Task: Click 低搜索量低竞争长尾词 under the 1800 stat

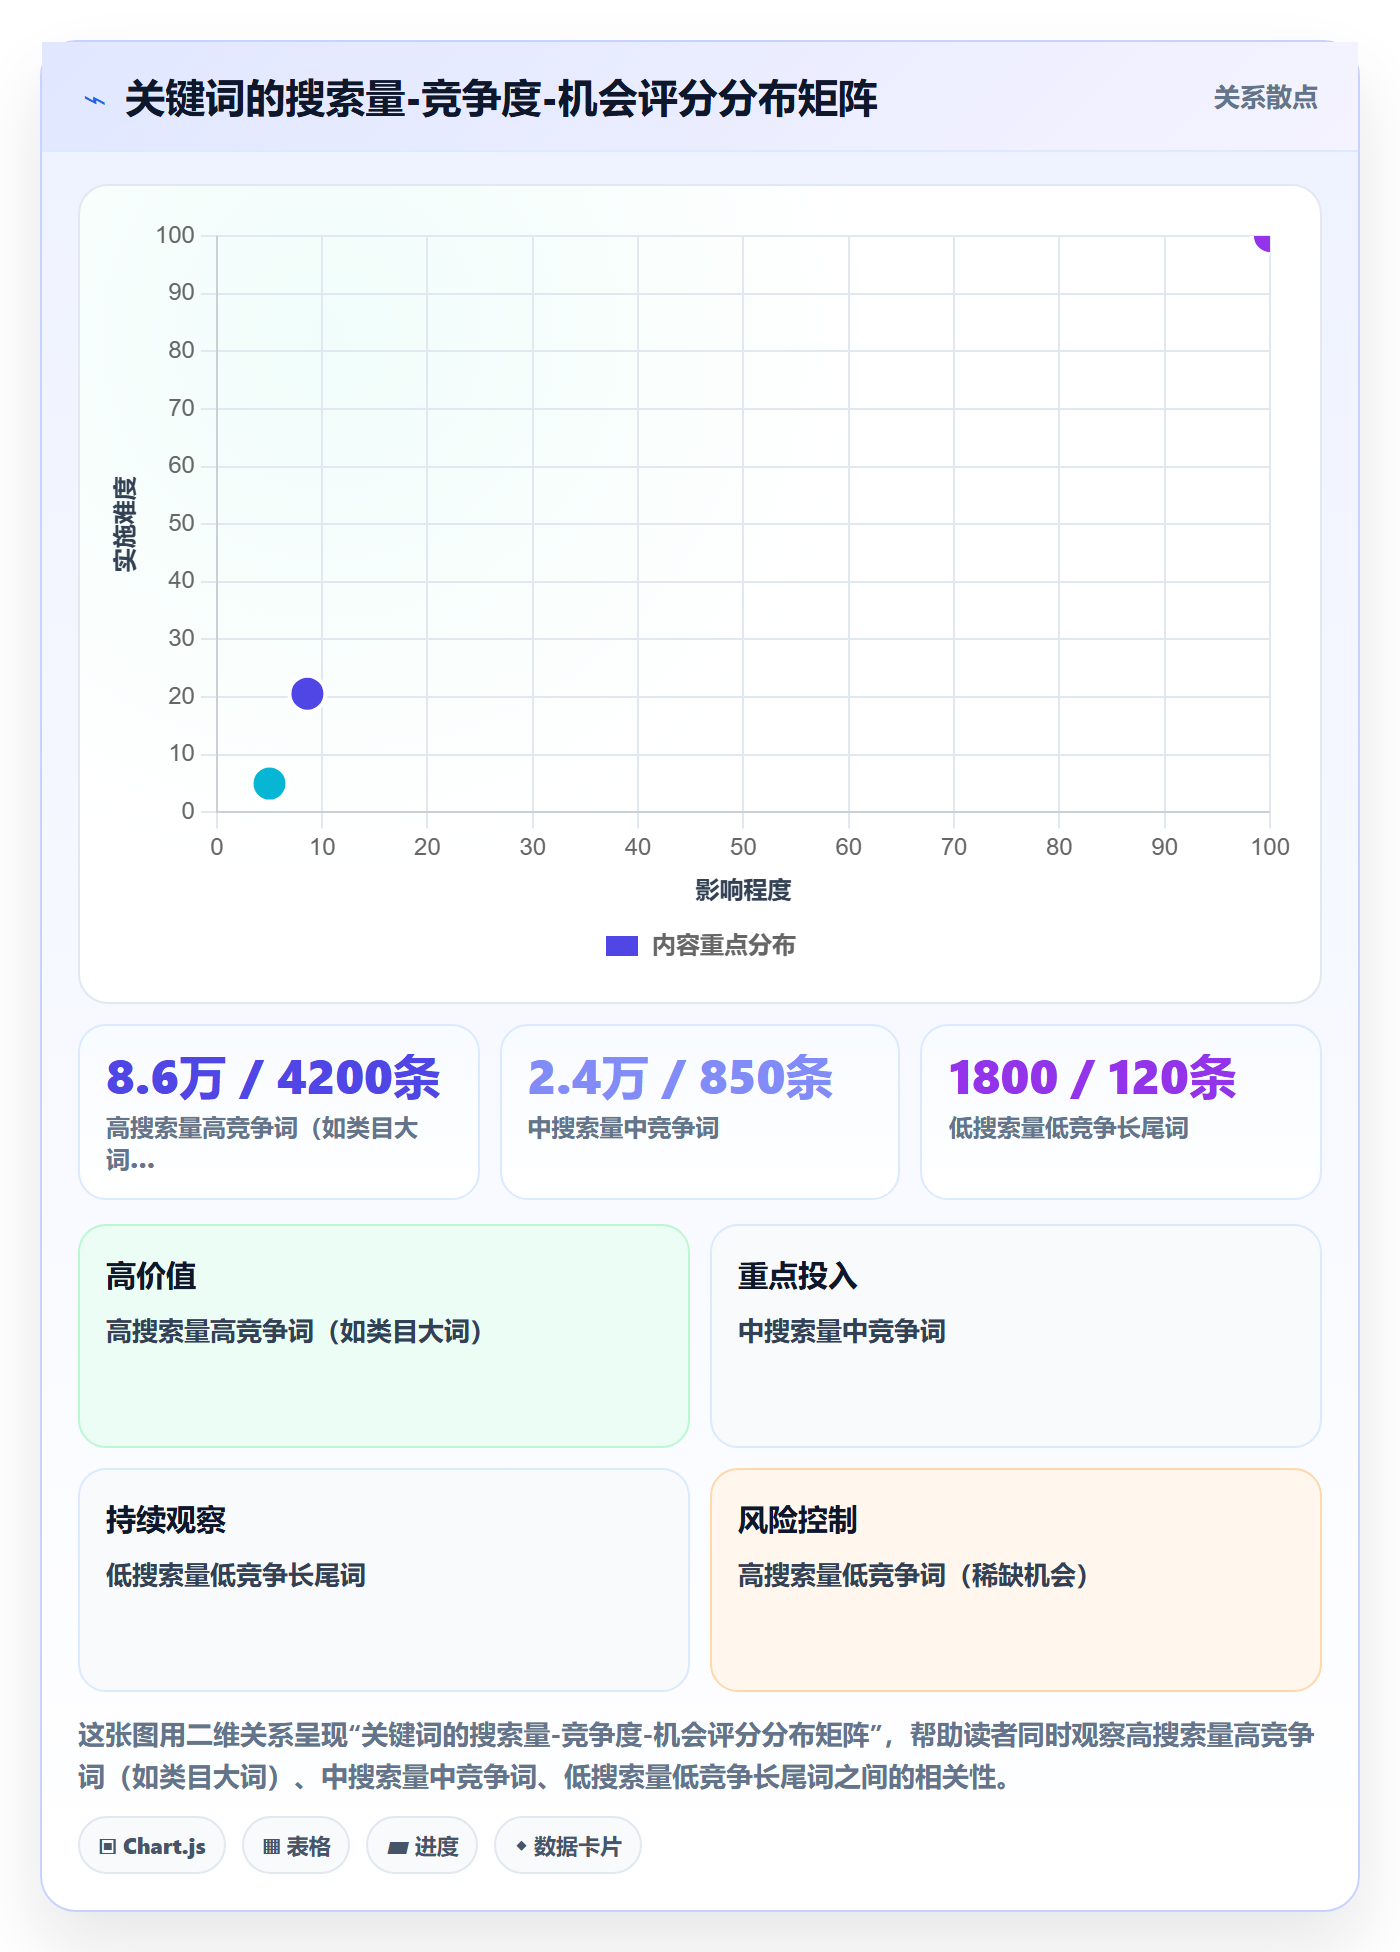Action: coord(1068,1128)
